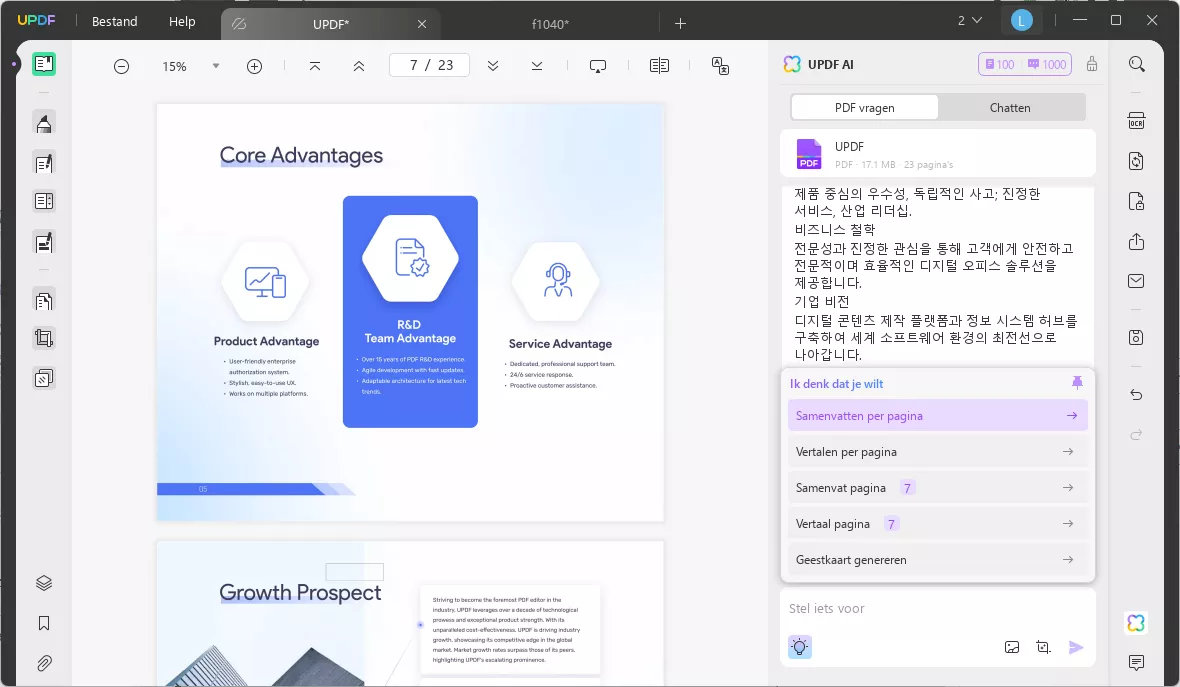Open the page display layout options
1180x687 pixels.
[659, 66]
